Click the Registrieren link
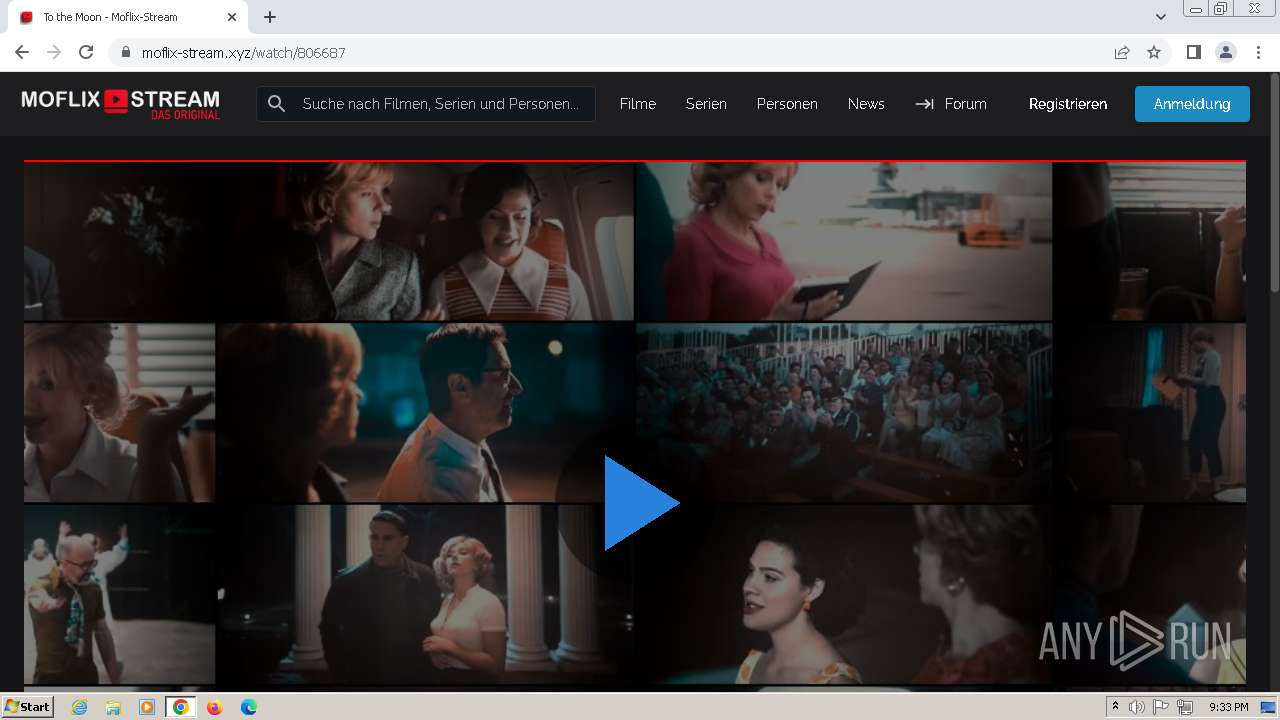 coord(1068,104)
